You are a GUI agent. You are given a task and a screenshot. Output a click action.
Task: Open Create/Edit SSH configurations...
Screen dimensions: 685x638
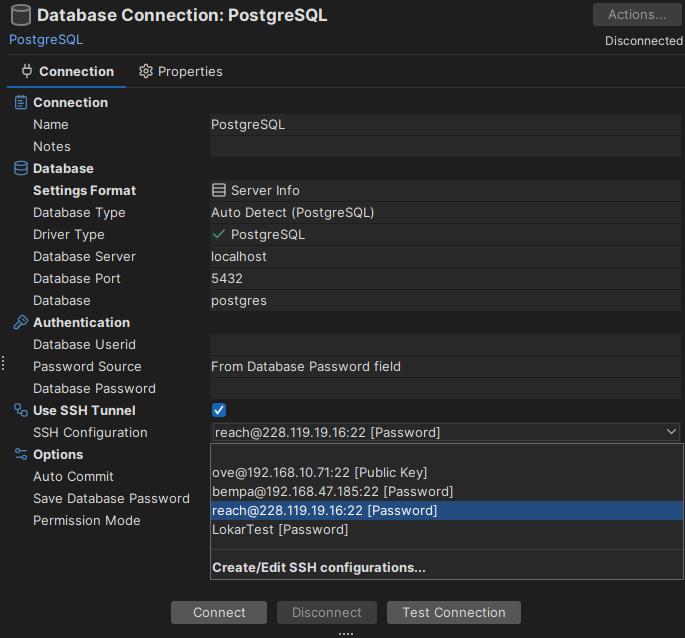click(446, 567)
